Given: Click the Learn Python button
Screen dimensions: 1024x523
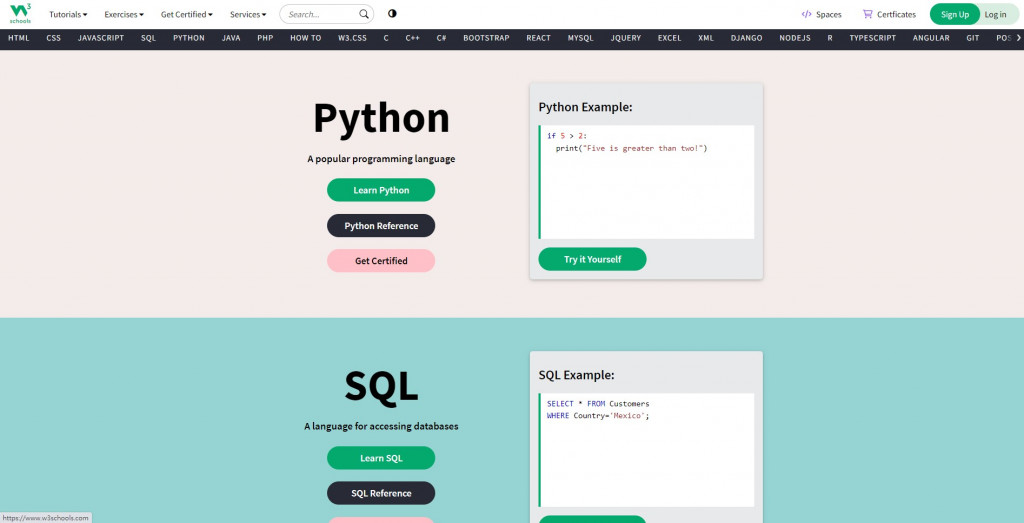Looking at the screenshot, I should [x=381, y=190].
